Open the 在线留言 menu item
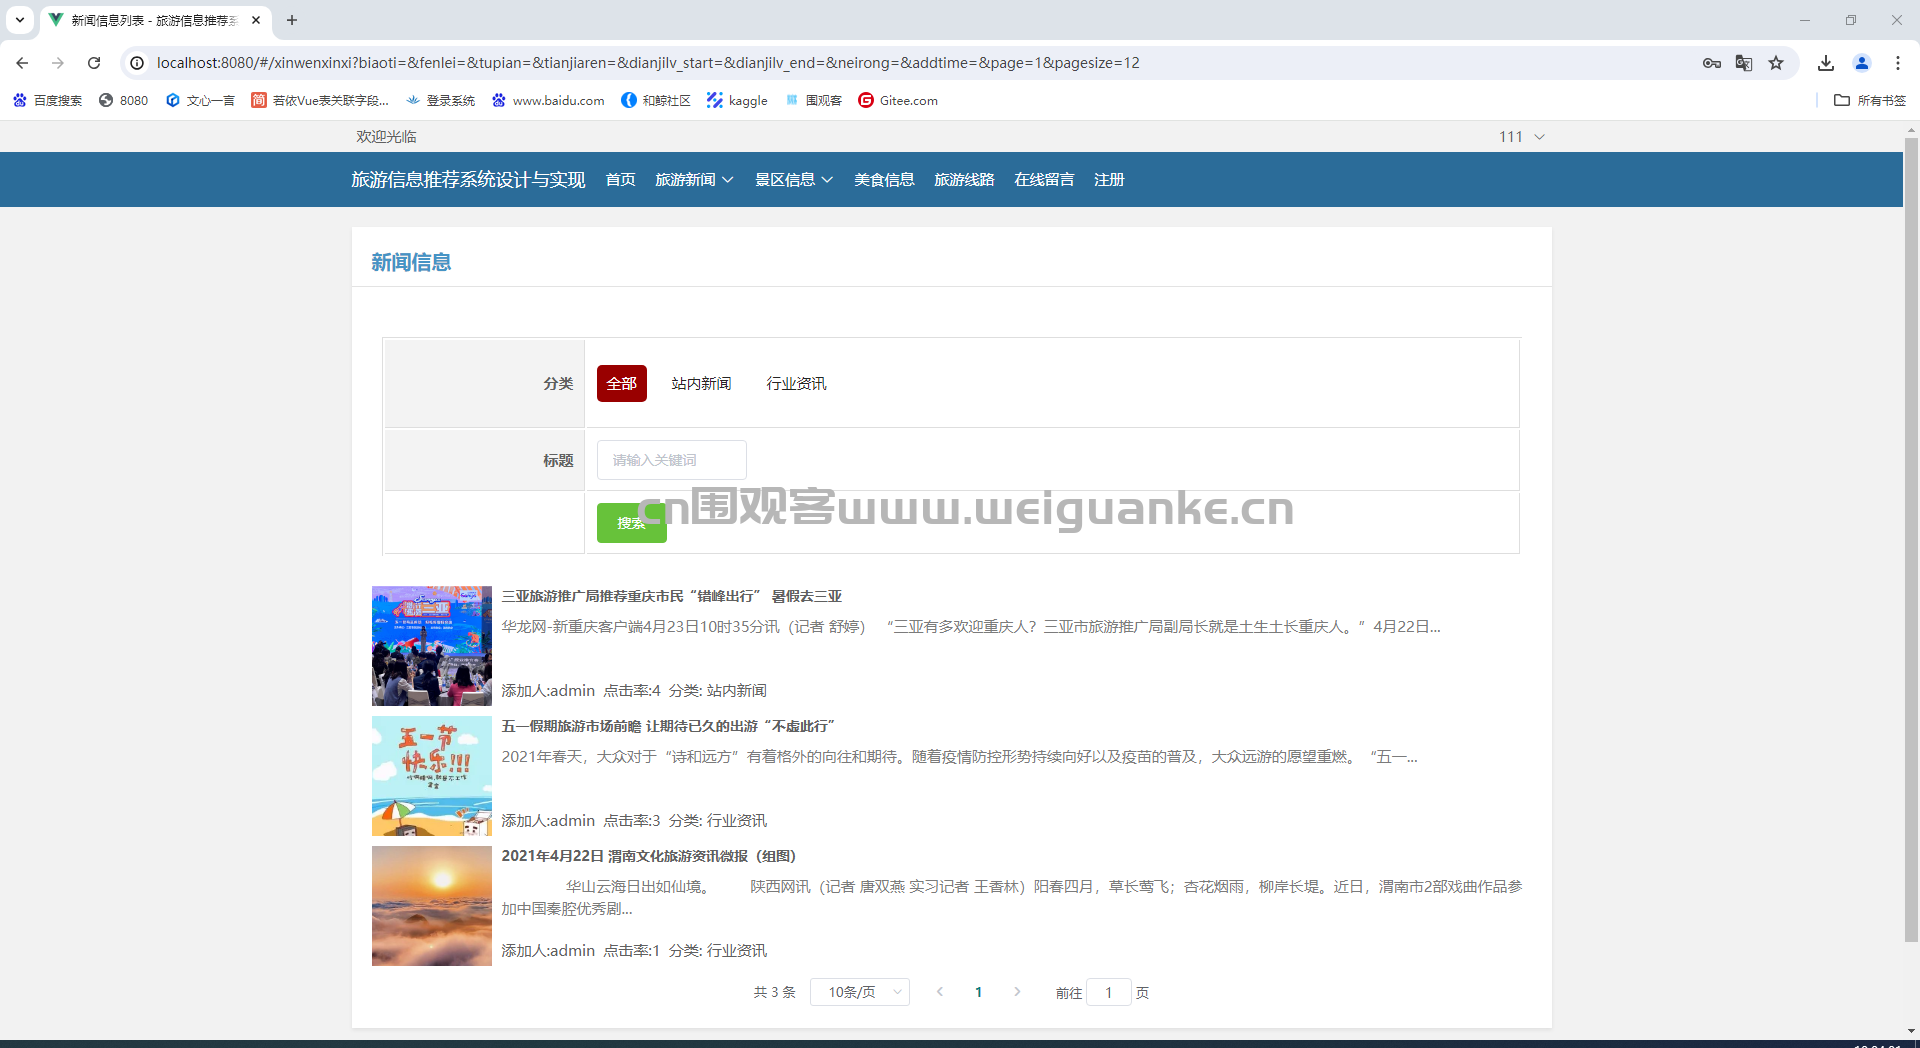Screen dimensions: 1920x1048 point(1044,180)
